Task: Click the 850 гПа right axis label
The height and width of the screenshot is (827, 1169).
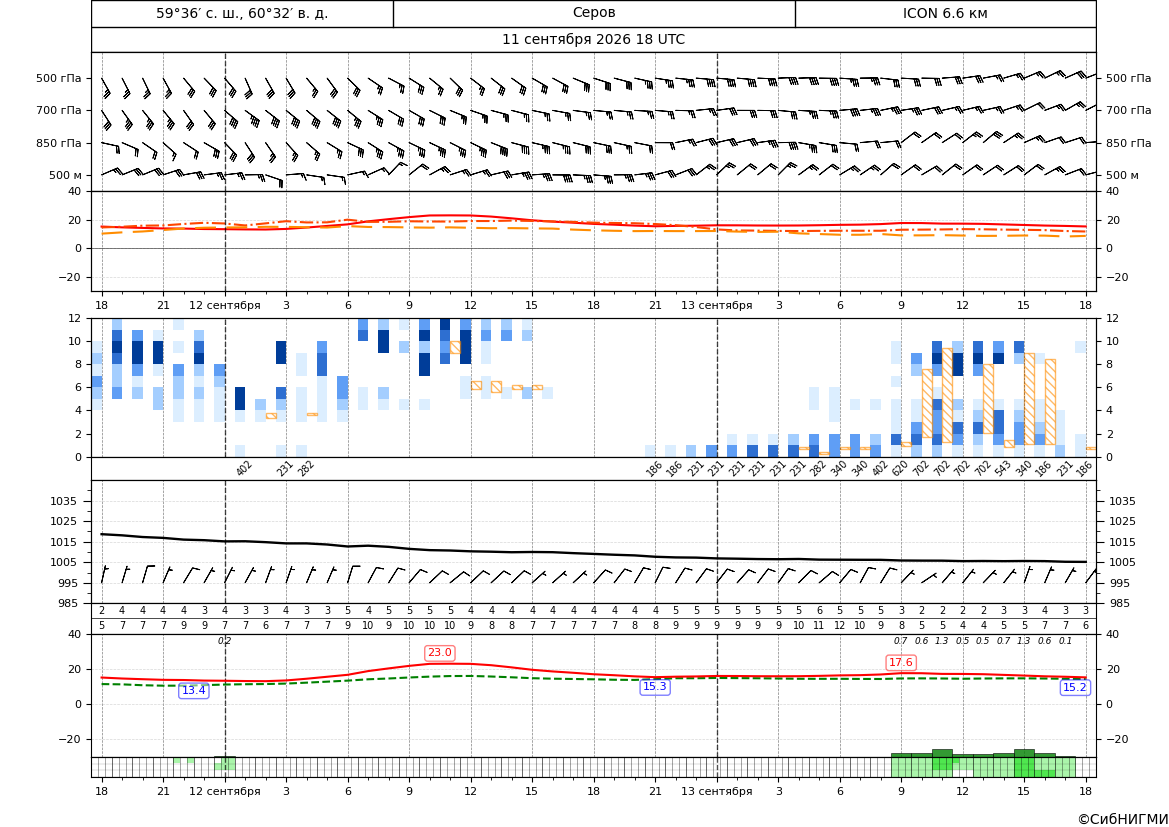Action: click(1129, 143)
